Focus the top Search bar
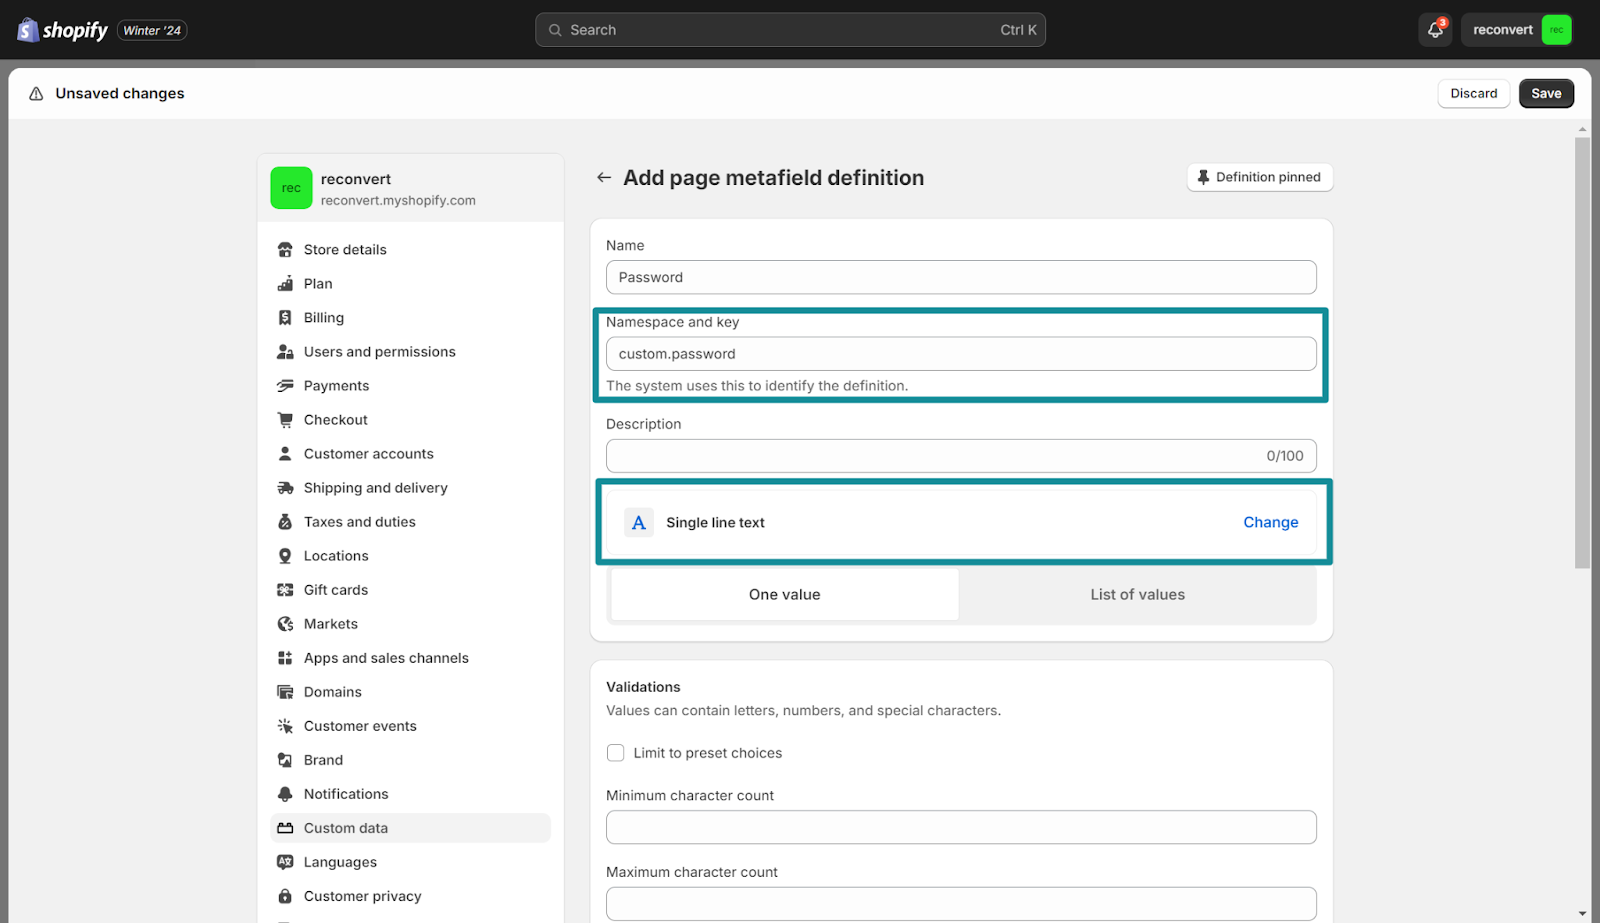1600x923 pixels. pos(790,30)
